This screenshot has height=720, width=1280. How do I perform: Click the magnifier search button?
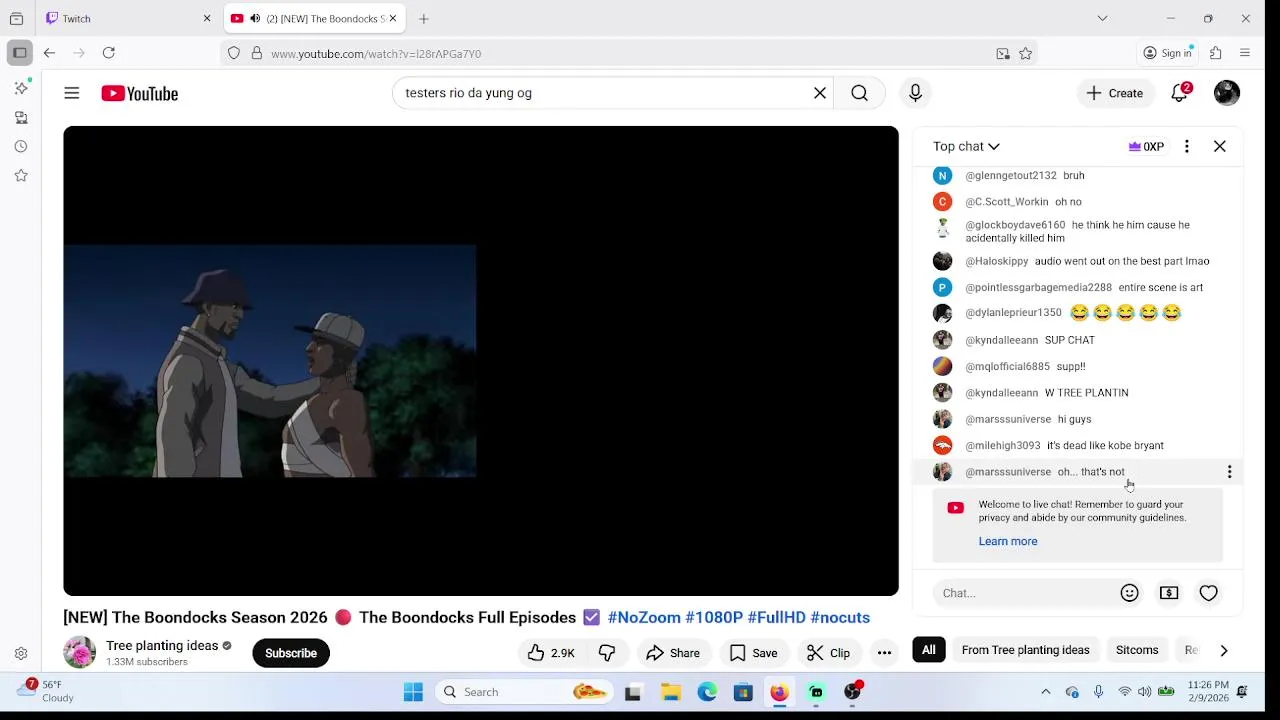pyautogui.click(x=859, y=93)
